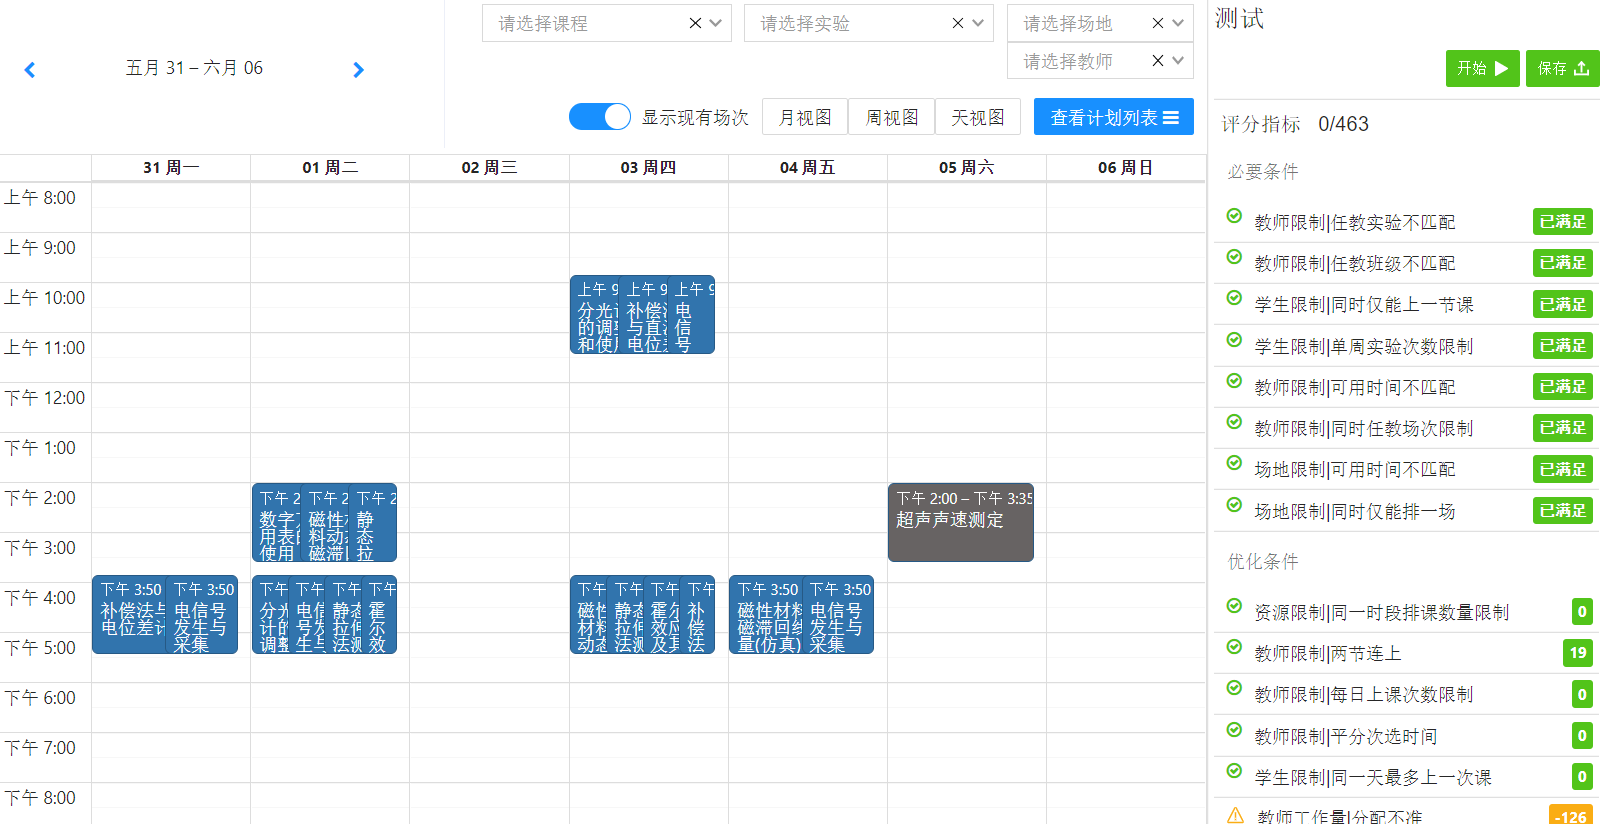Click green check icon beside 教师限制|两节连上
1605x824 pixels.
click(x=1234, y=647)
